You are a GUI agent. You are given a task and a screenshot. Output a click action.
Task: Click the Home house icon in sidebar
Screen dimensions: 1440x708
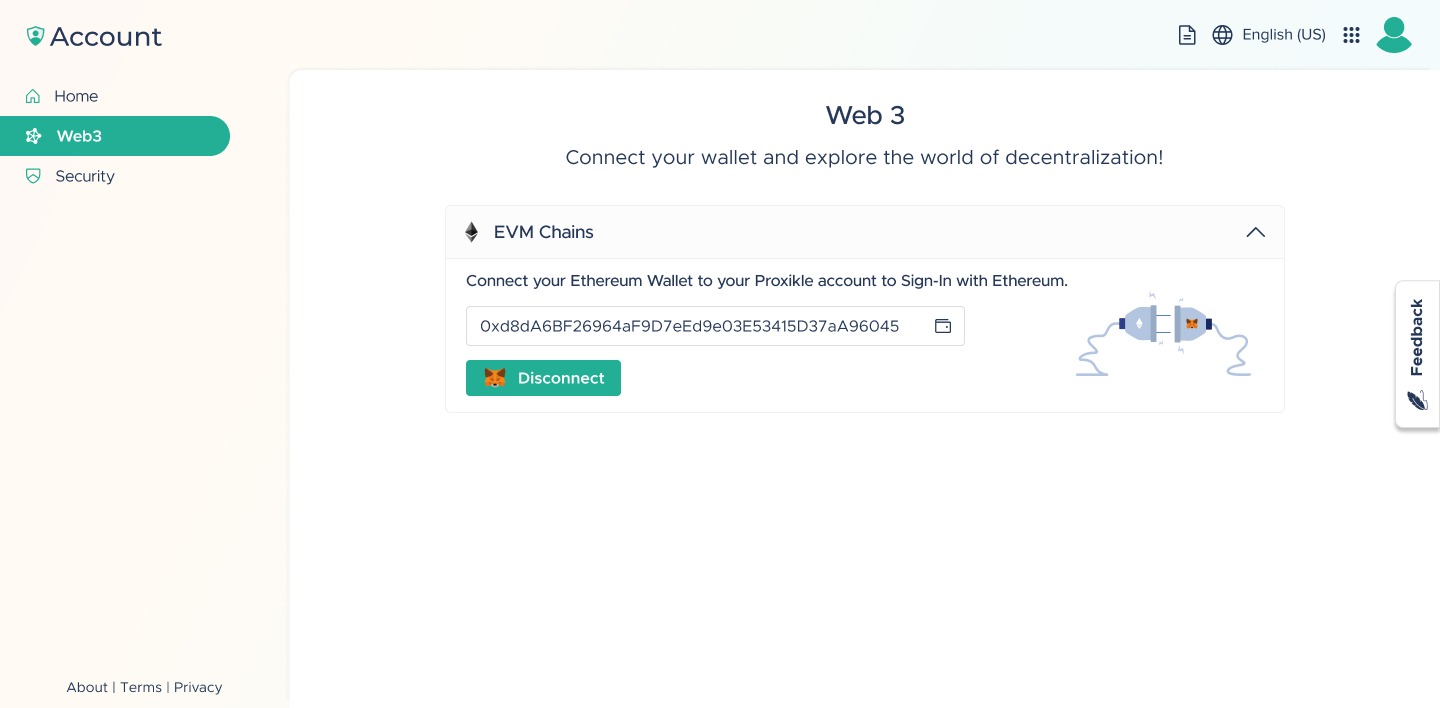pyautogui.click(x=33, y=96)
